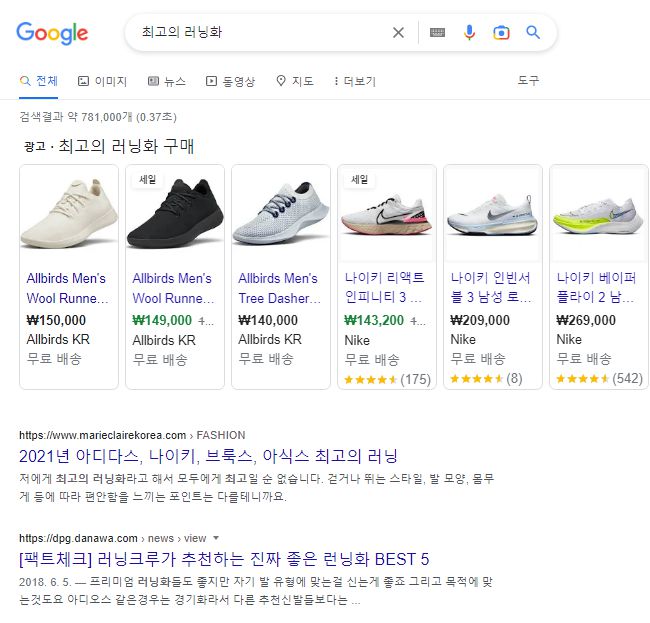Go to the 지도 tab

(x=294, y=81)
